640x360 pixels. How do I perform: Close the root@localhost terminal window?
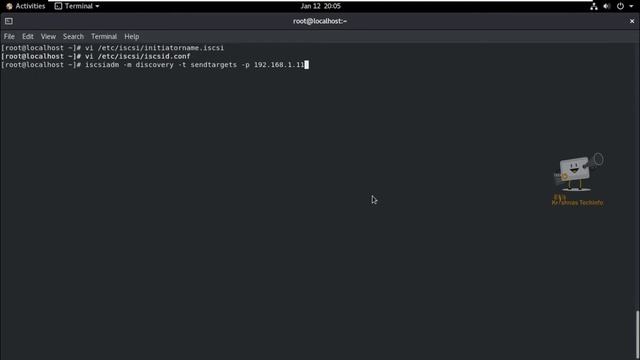631,21
